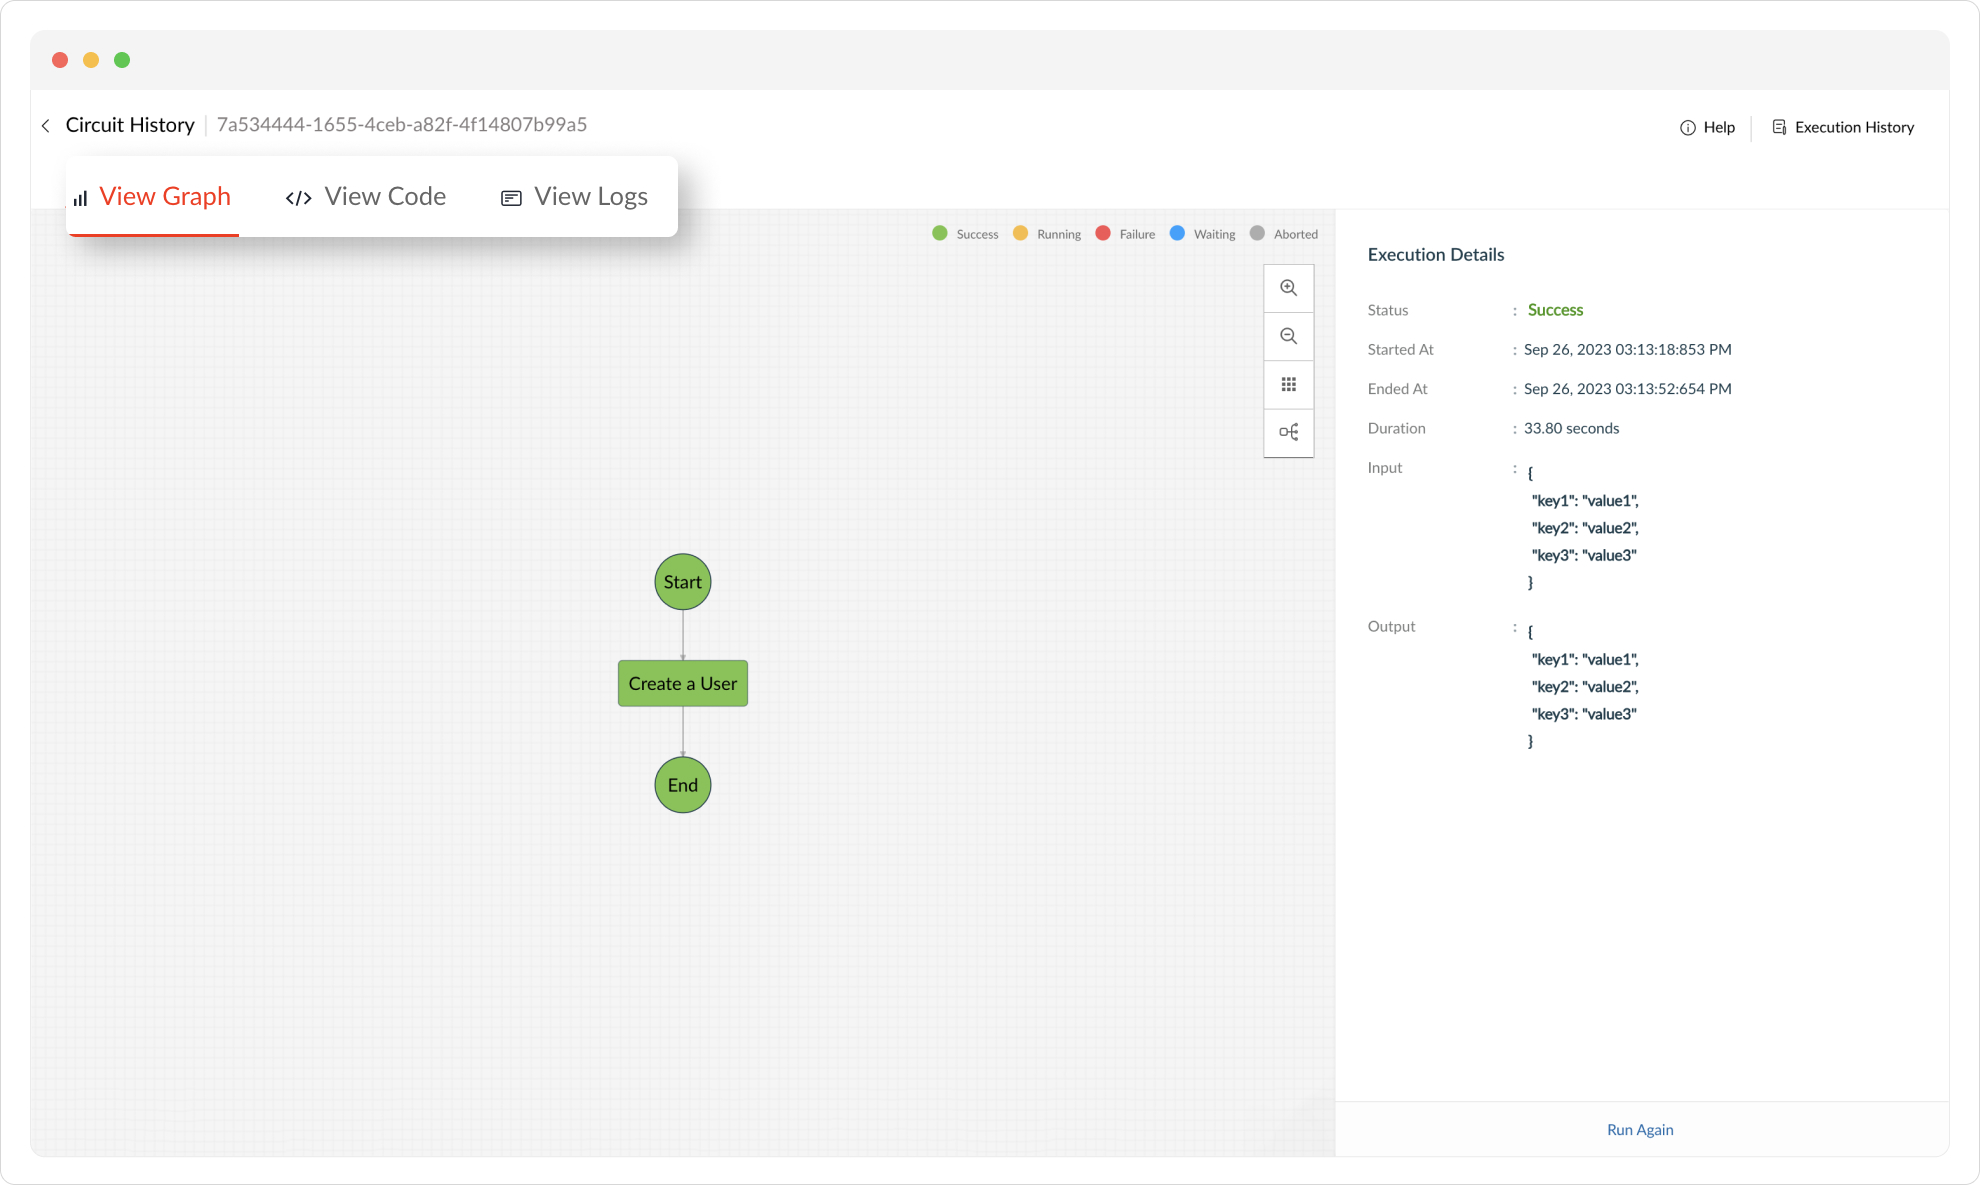Click the zoom out magnifier icon
This screenshot has height=1185, width=1980.
click(x=1288, y=336)
